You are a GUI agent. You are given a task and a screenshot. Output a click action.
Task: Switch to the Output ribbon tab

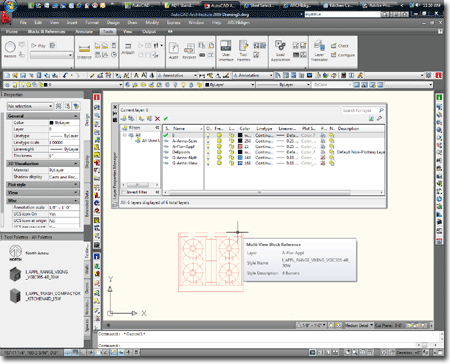tap(149, 31)
